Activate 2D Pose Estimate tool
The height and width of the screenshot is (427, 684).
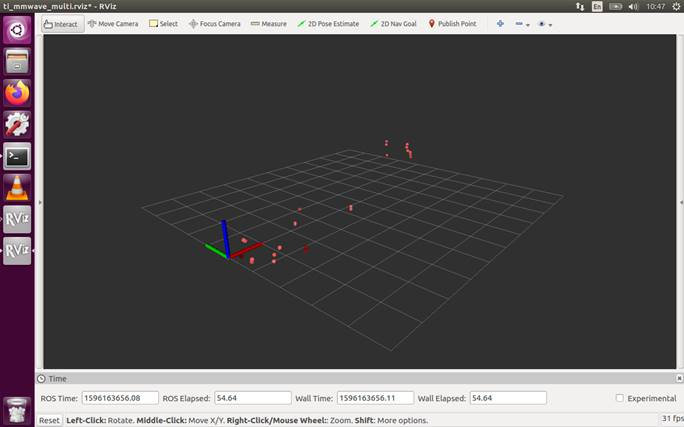[x=328, y=24]
